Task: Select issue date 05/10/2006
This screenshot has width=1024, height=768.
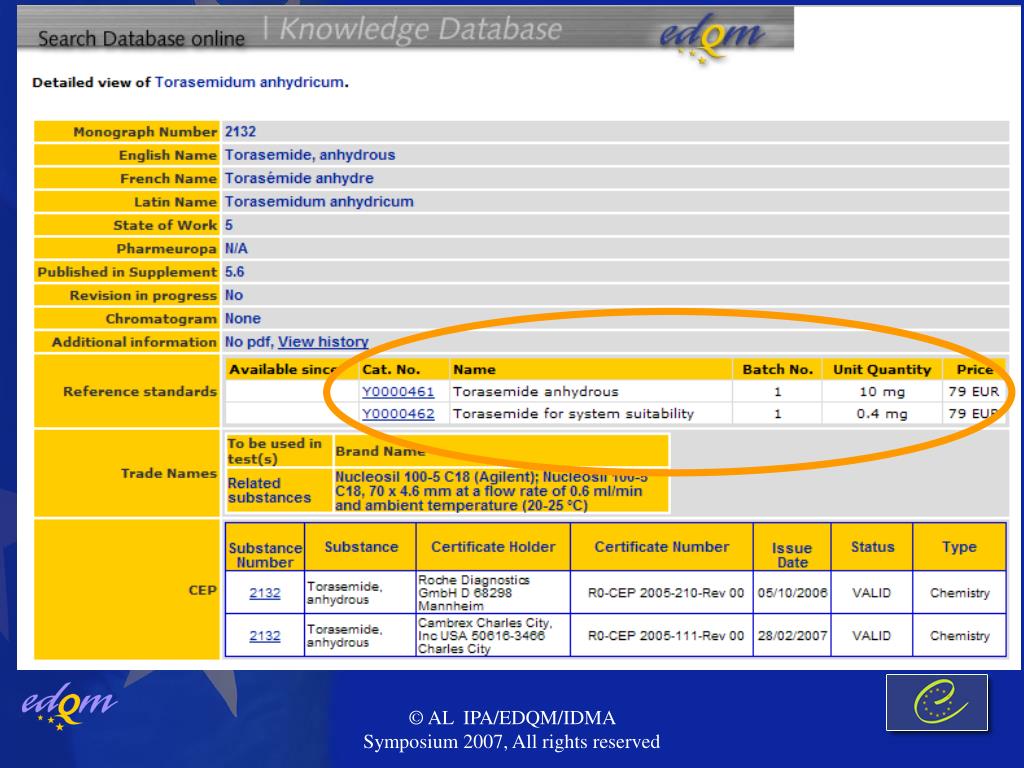Action: (792, 593)
